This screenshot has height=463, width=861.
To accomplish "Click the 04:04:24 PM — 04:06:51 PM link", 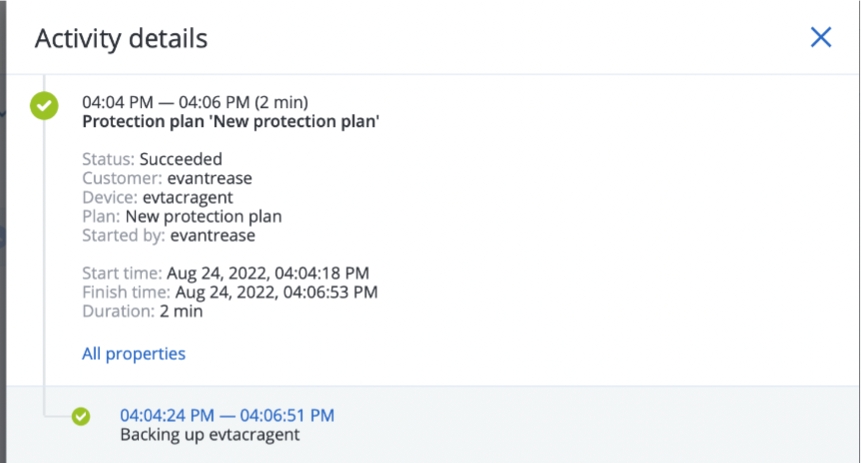I will tap(227, 415).
